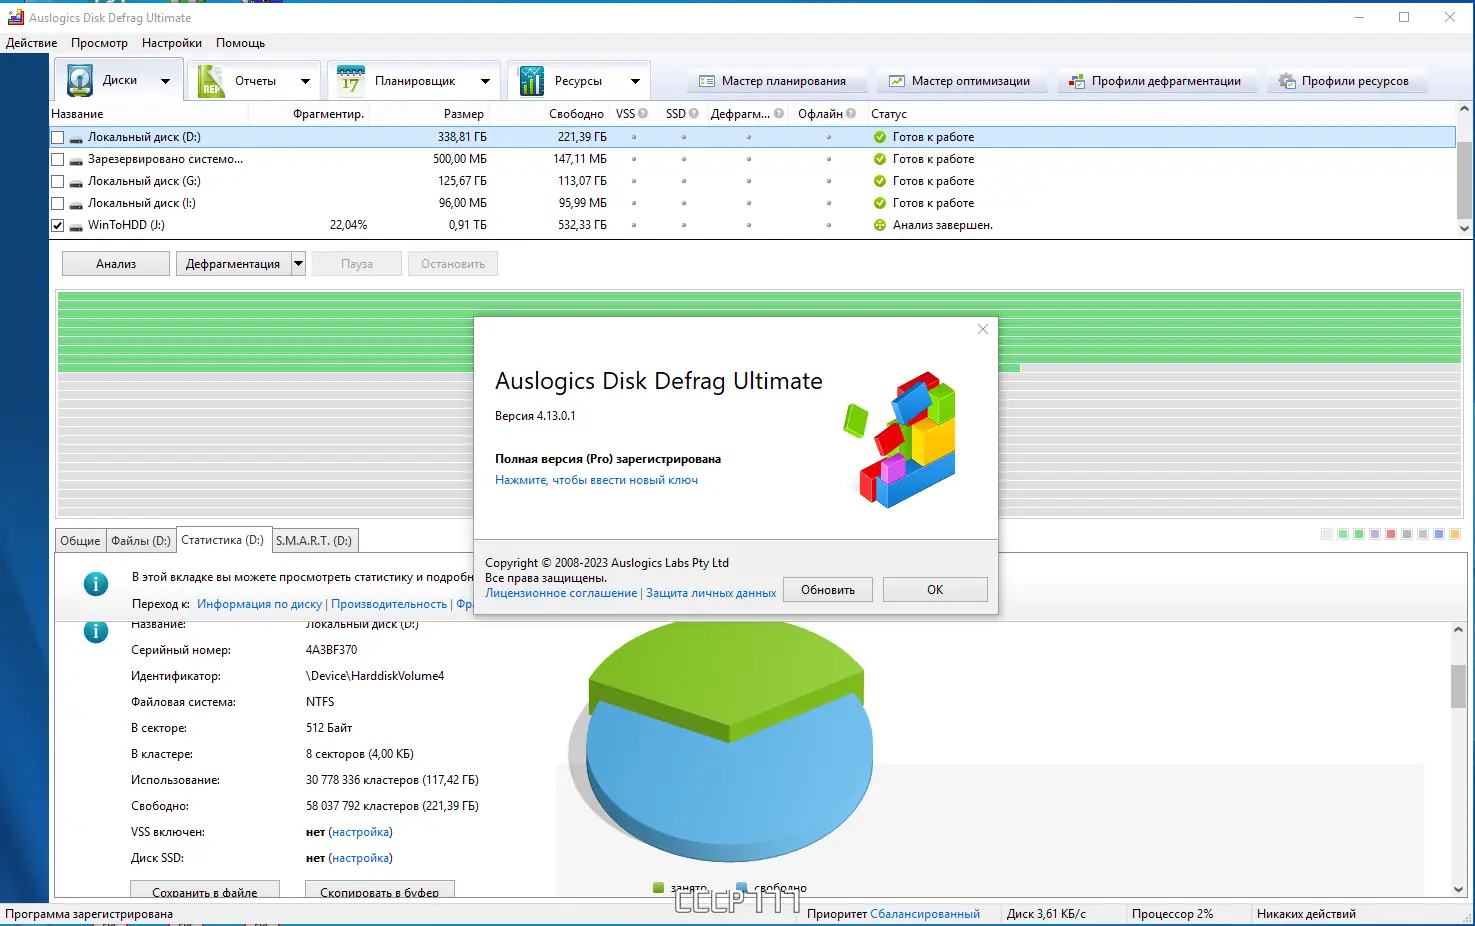The width and height of the screenshot is (1475, 926).
Task: Sort the drive list by the Размер column
Action: click(464, 114)
